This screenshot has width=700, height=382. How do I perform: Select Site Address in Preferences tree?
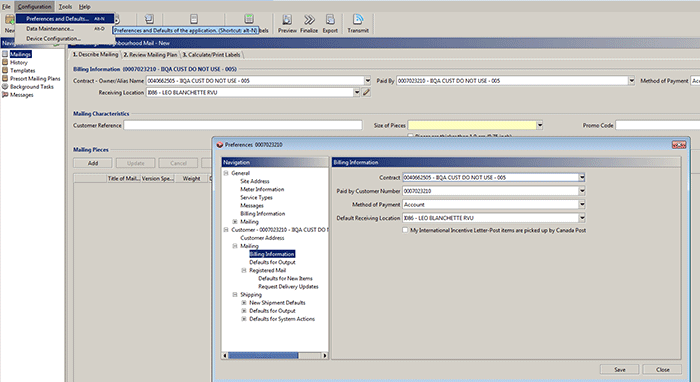coord(255,181)
